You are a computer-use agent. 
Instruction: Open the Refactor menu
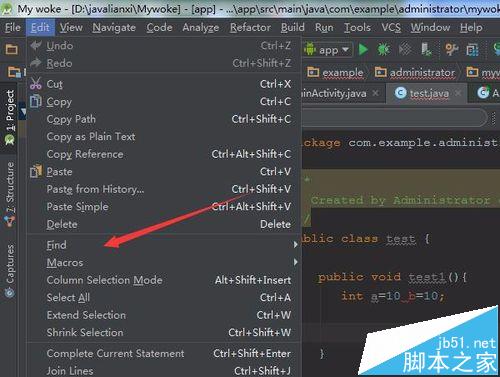point(250,27)
